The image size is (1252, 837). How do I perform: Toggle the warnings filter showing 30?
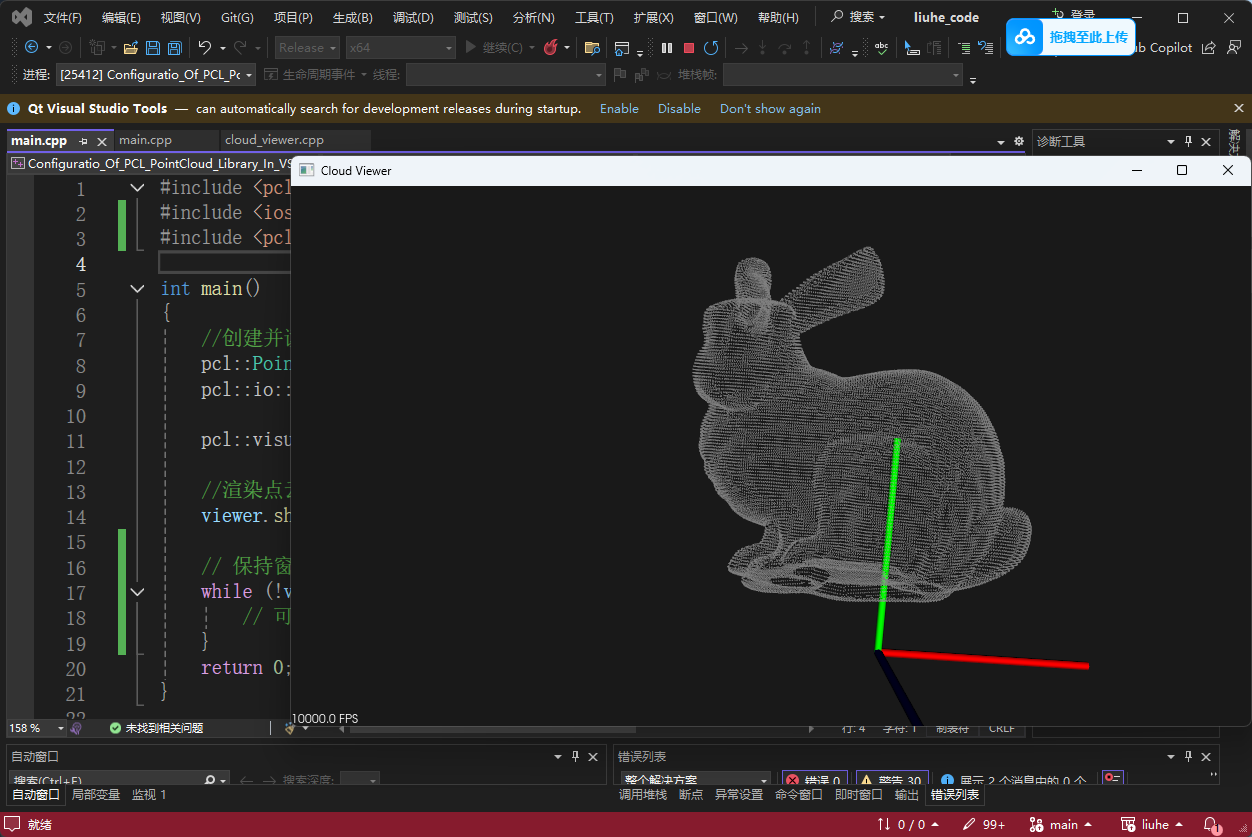coord(890,781)
